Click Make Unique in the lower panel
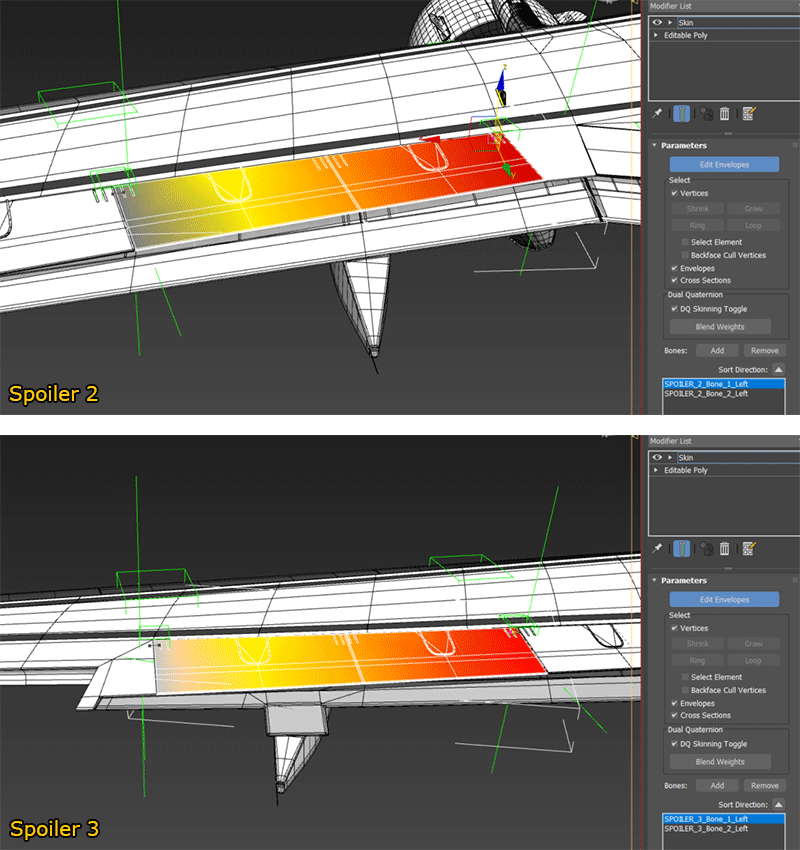 tap(706, 548)
